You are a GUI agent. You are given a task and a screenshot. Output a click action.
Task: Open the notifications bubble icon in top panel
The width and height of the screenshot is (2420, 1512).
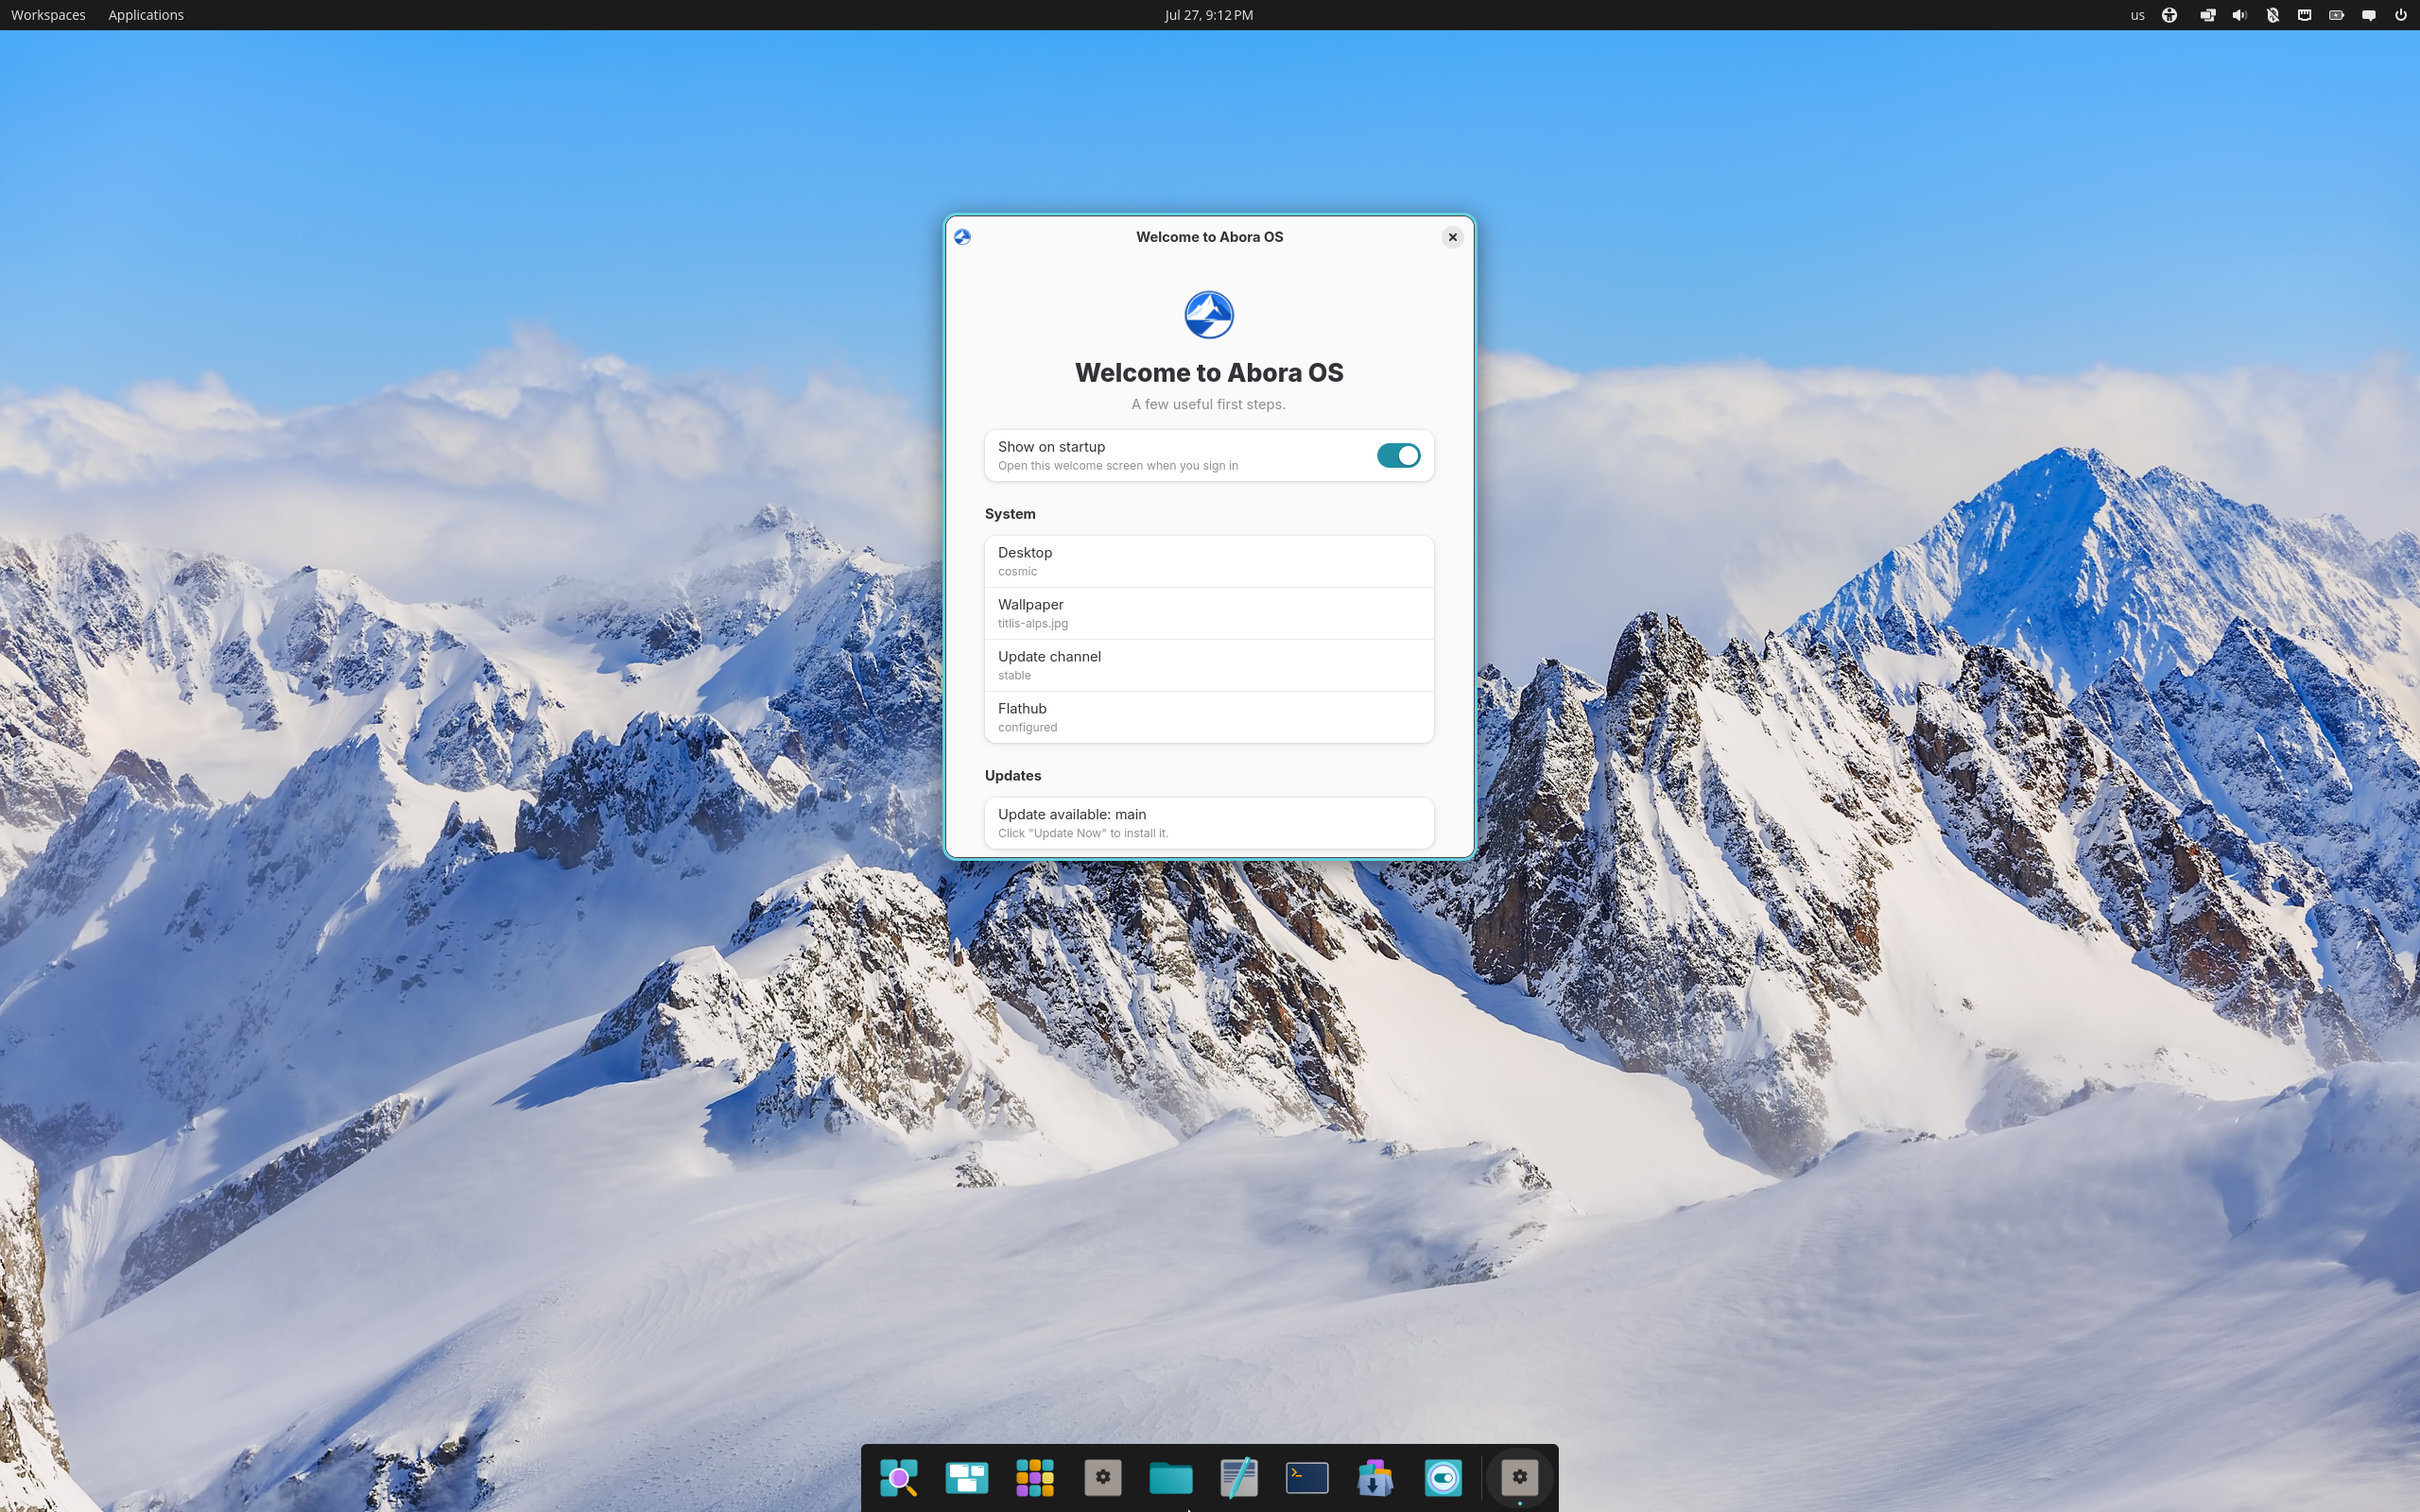2368,15
